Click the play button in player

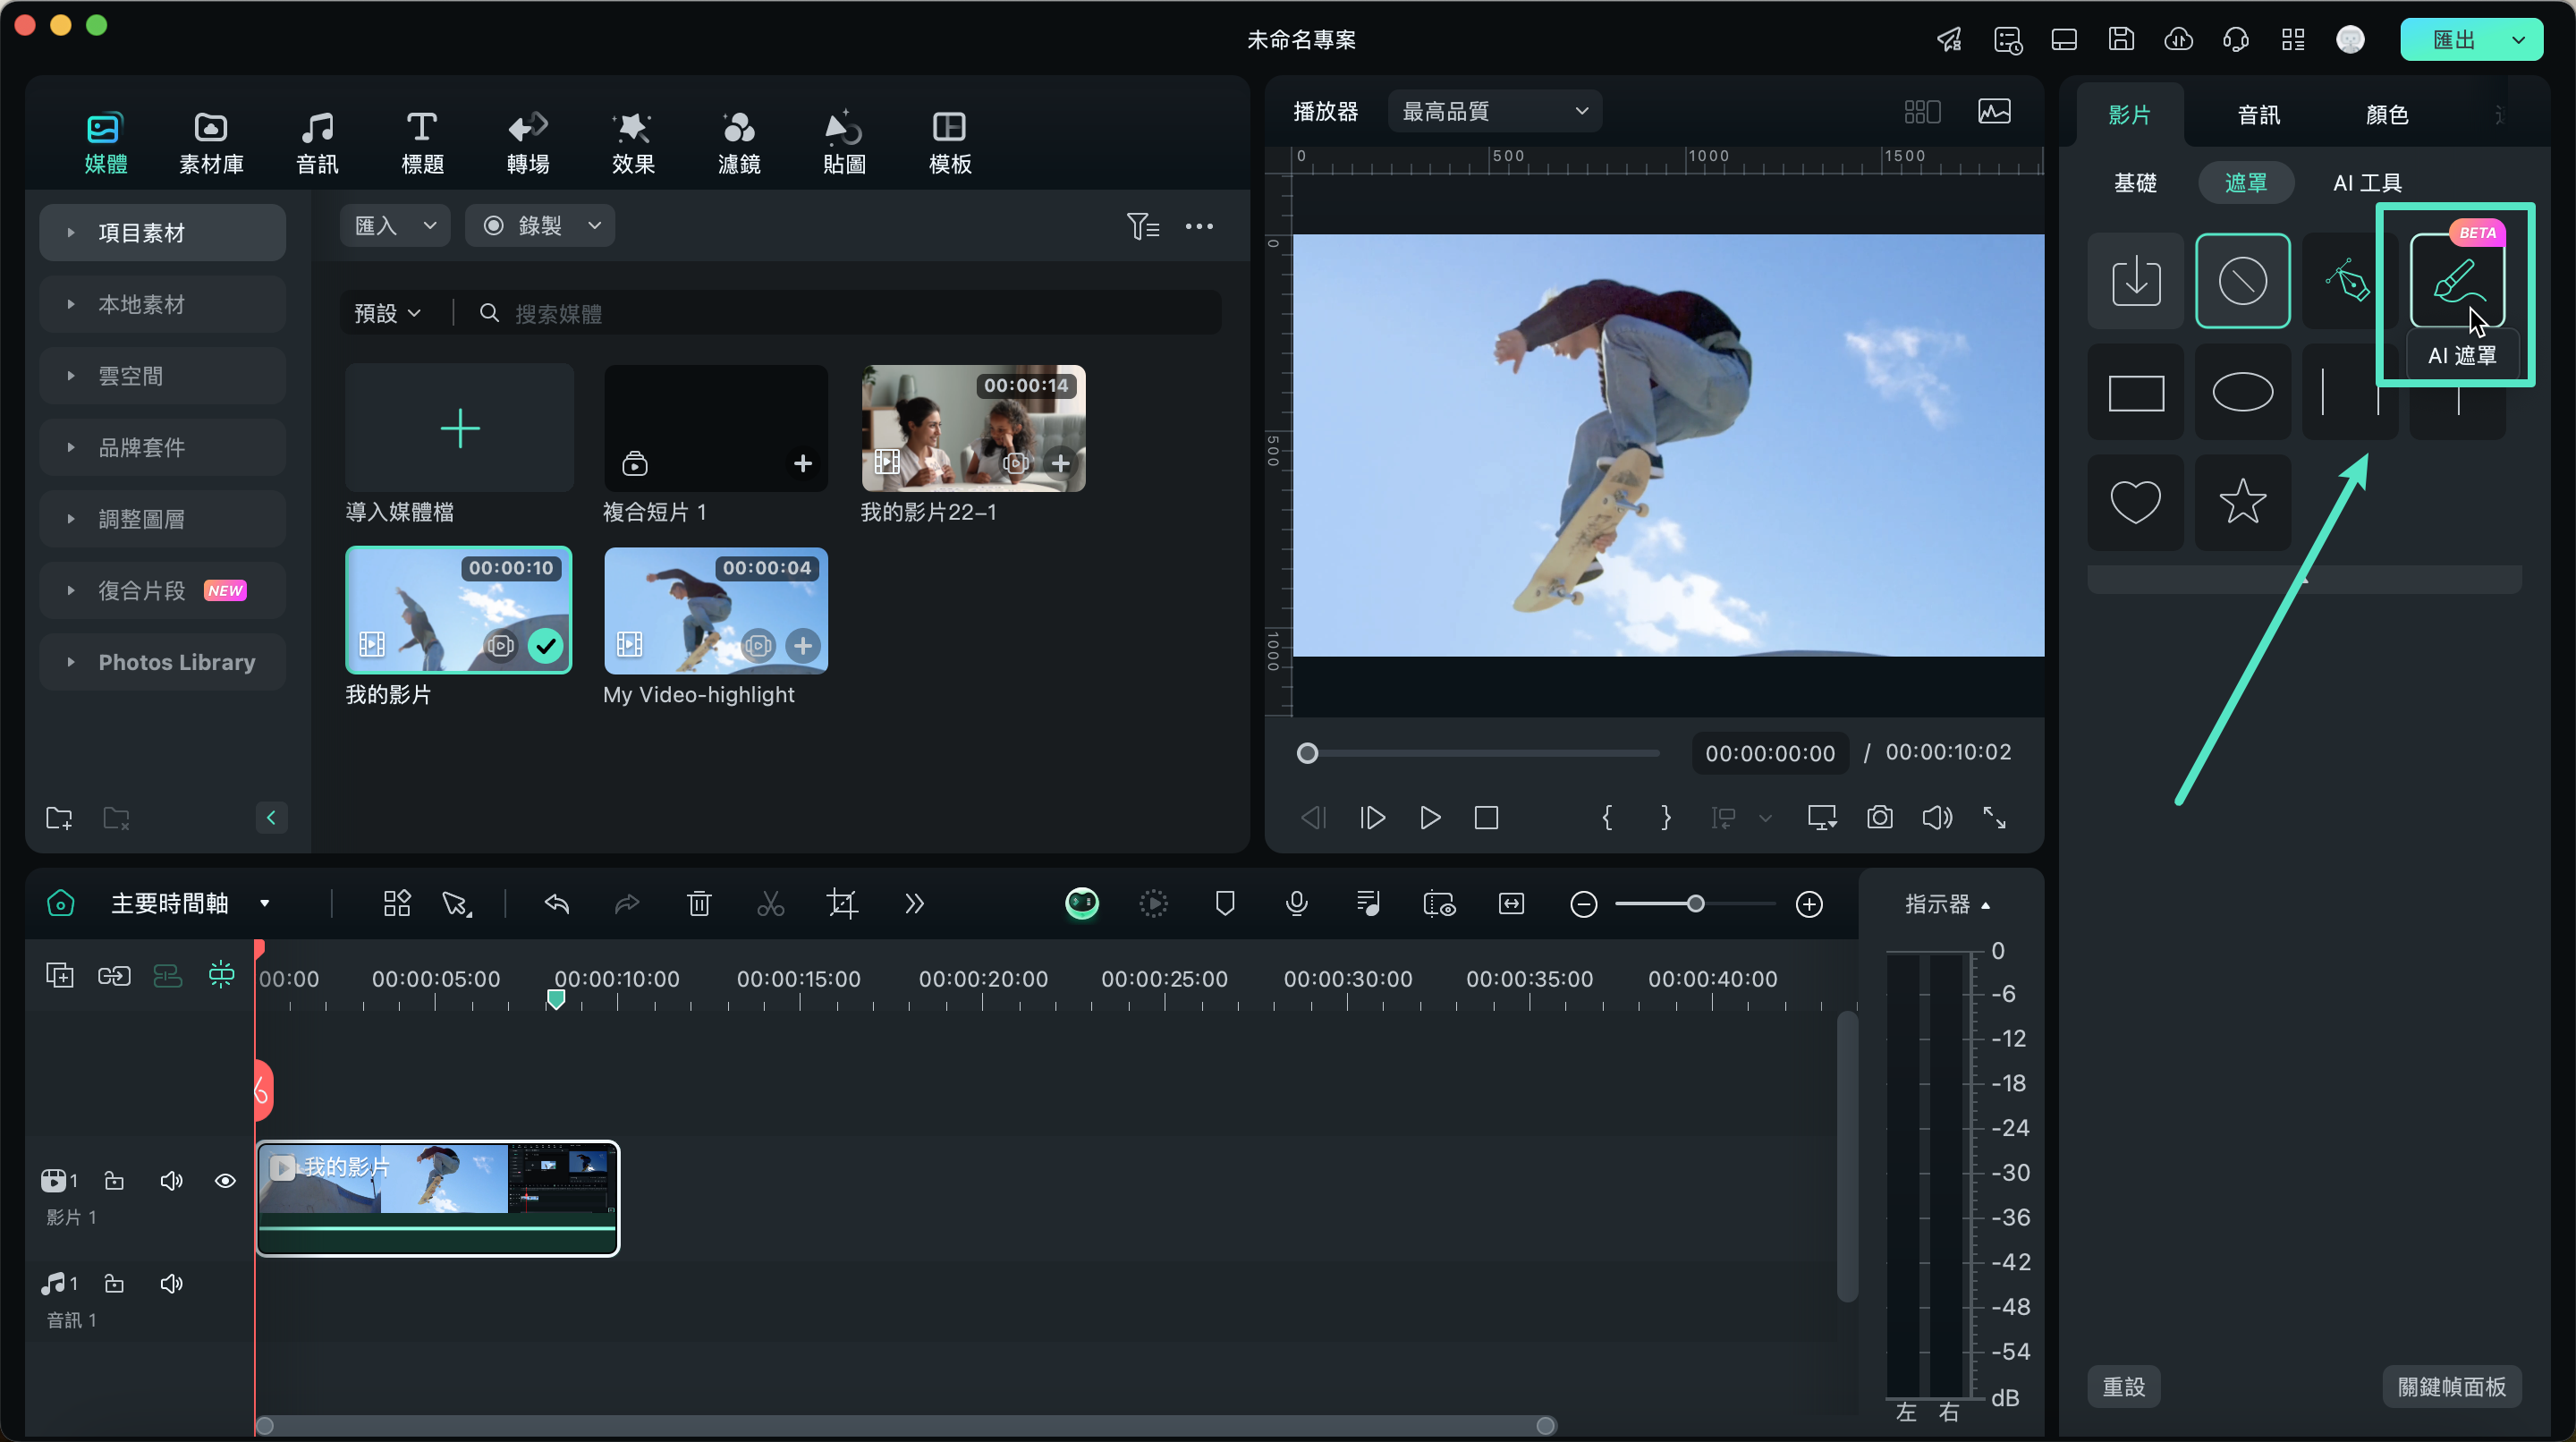click(x=1430, y=818)
